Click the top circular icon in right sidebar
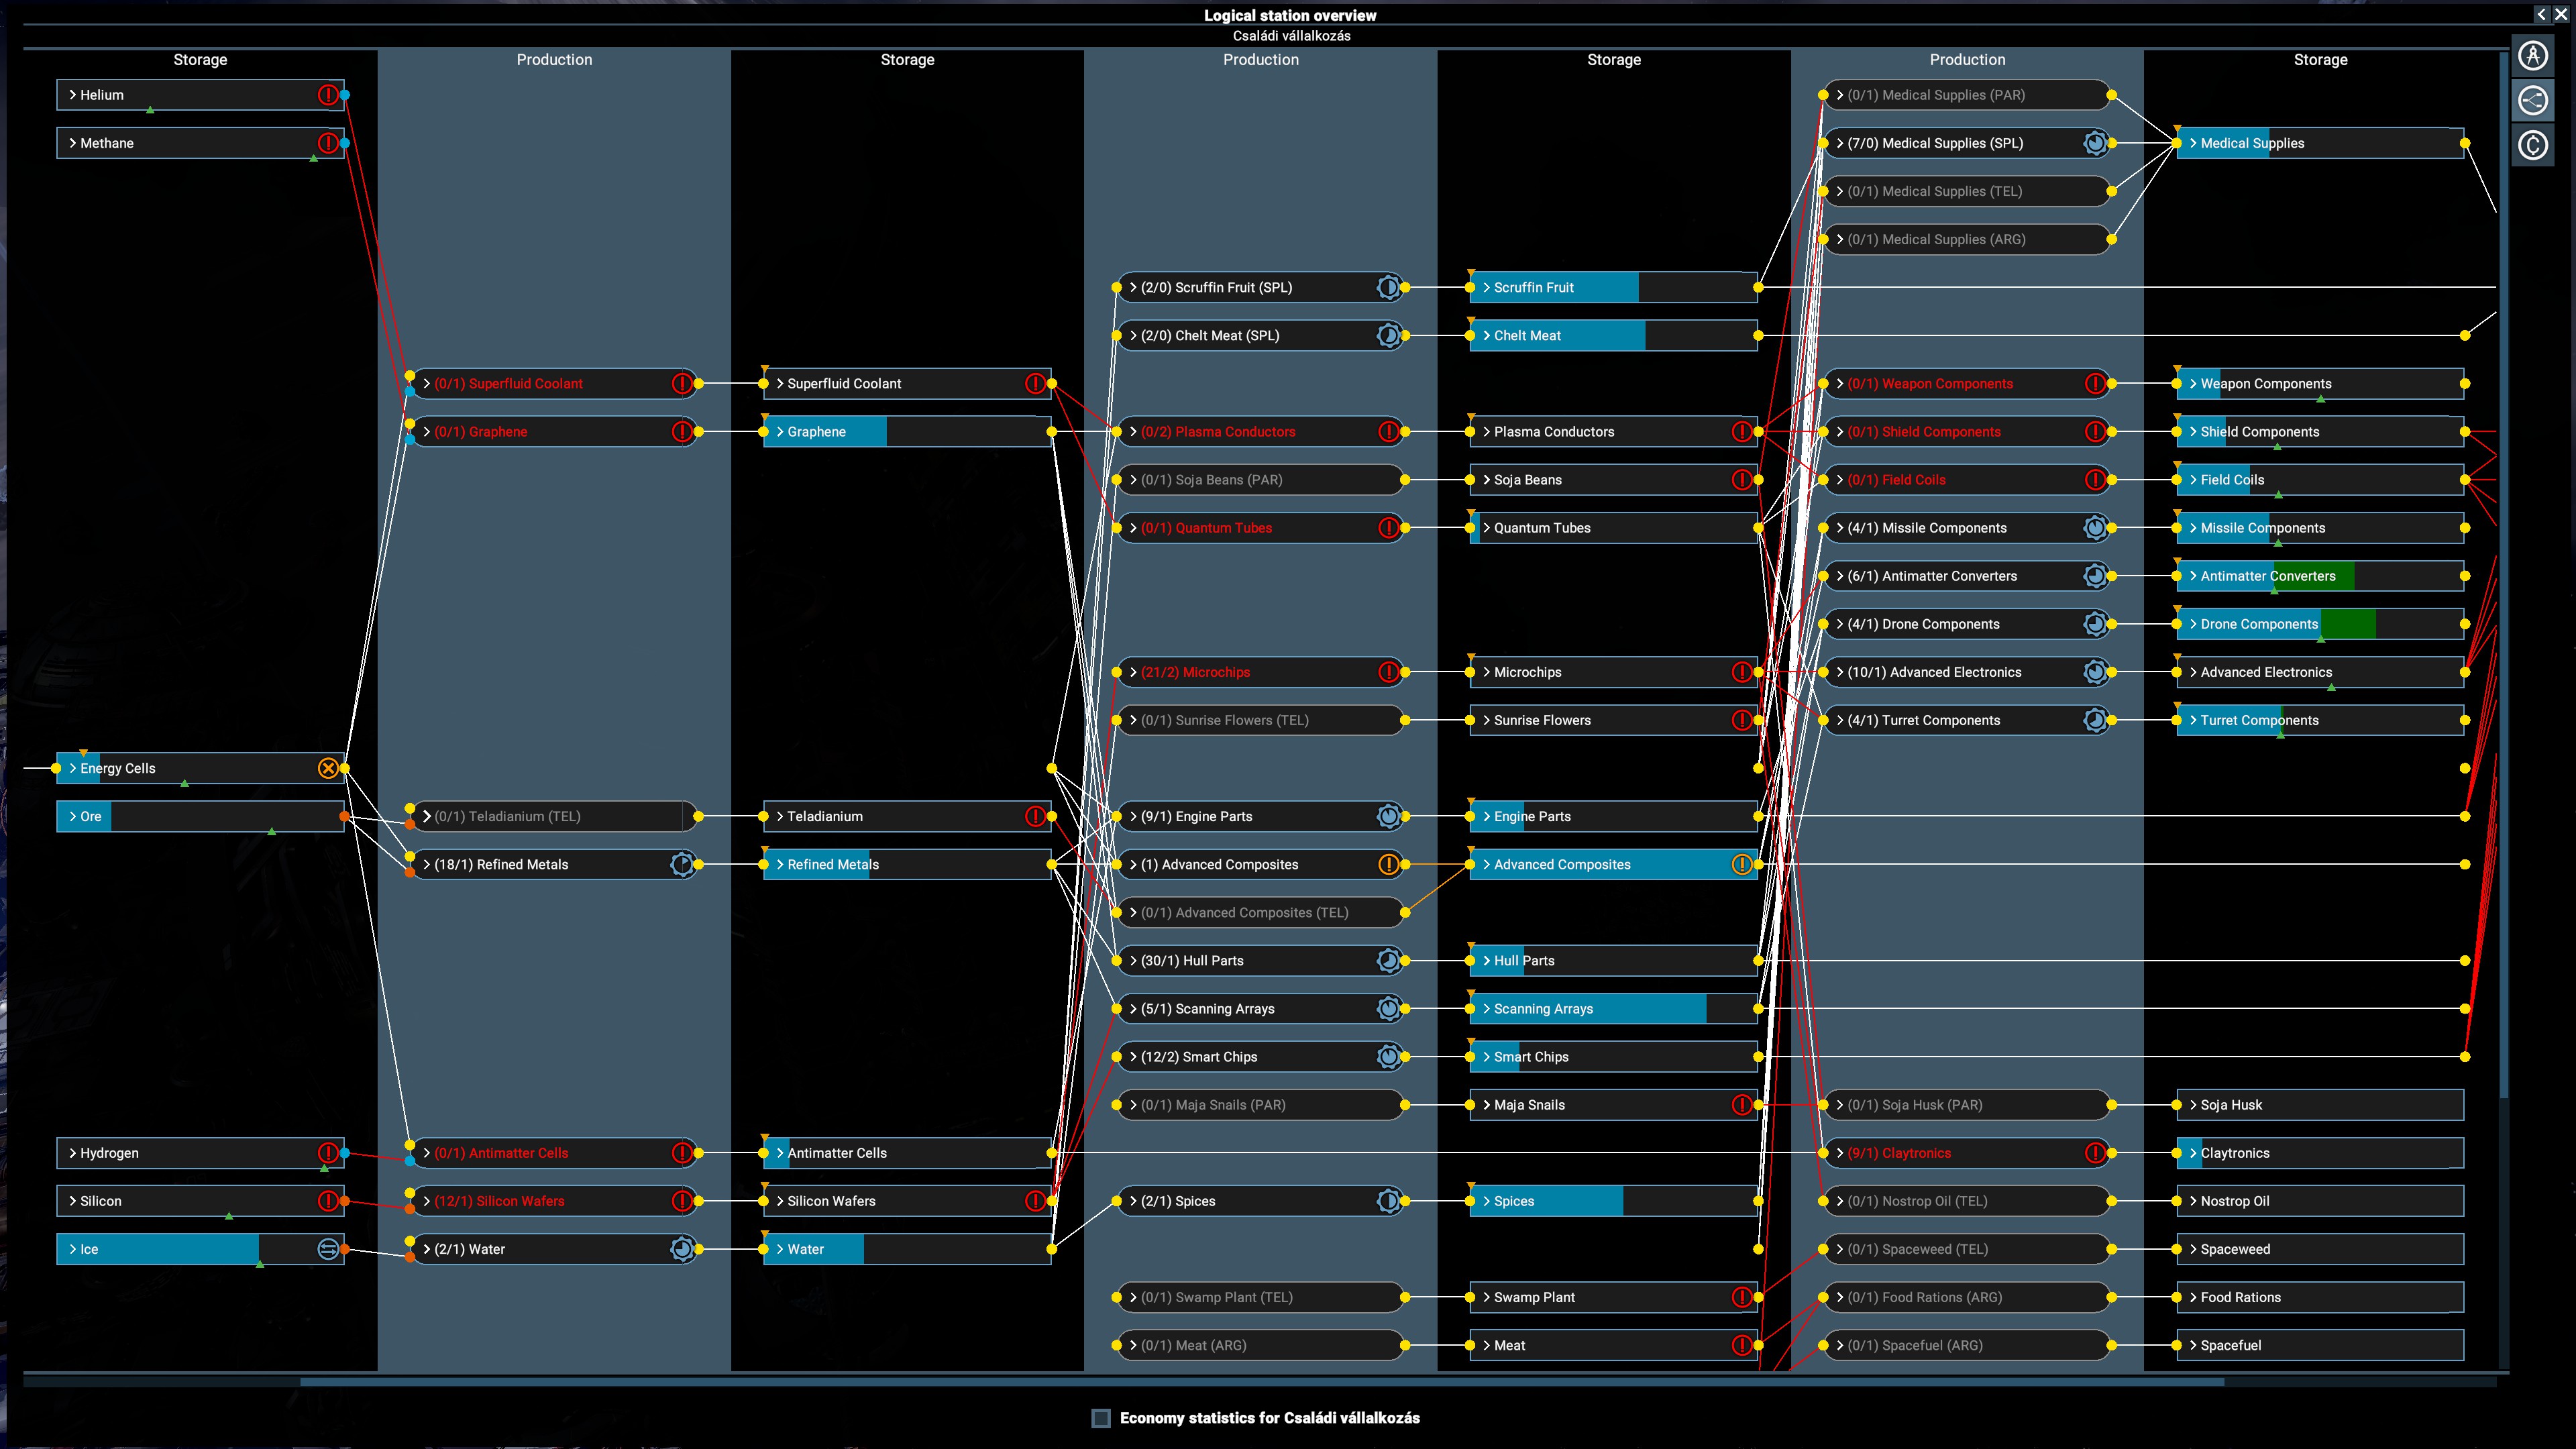Screen dimensions: 2576x1449 coord(2533,56)
